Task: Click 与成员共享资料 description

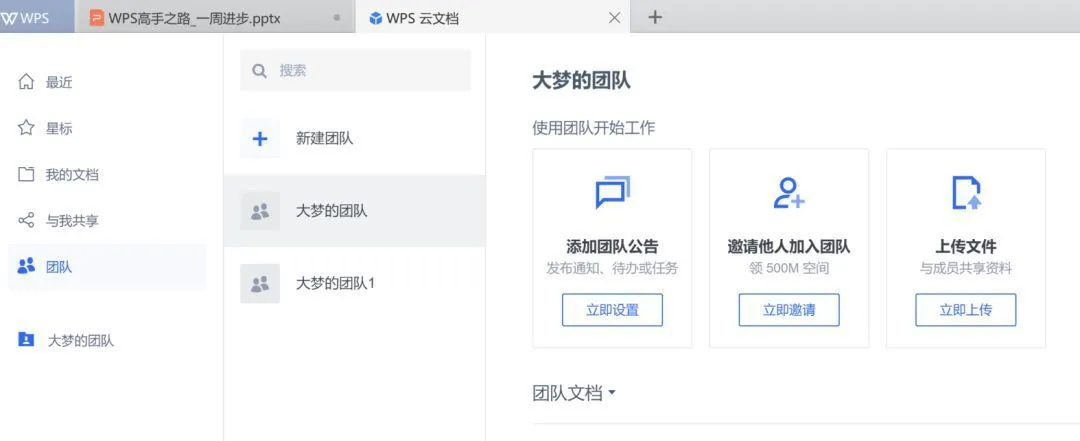Action: coord(966,268)
